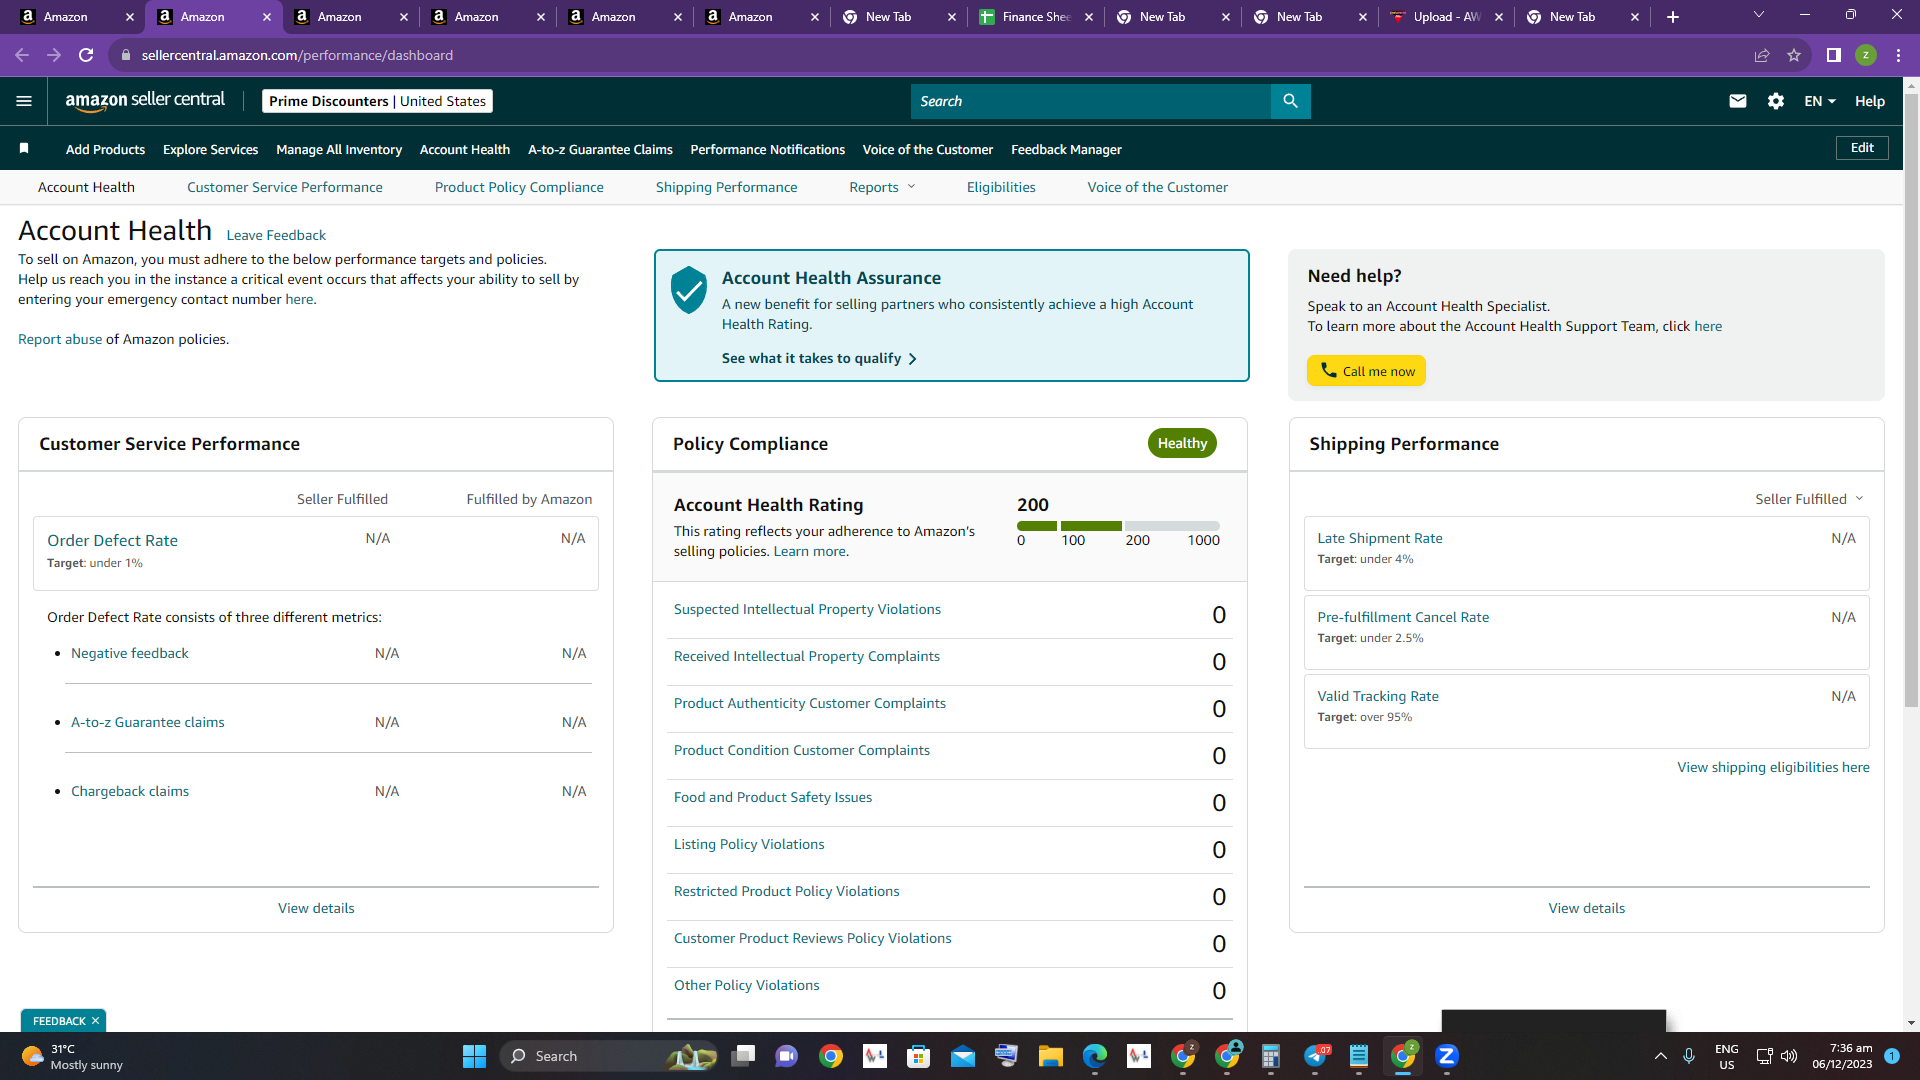Screen dimensions: 1920x1080
Task: Close the FEEDBACK tab with its X
Action: click(x=95, y=1021)
